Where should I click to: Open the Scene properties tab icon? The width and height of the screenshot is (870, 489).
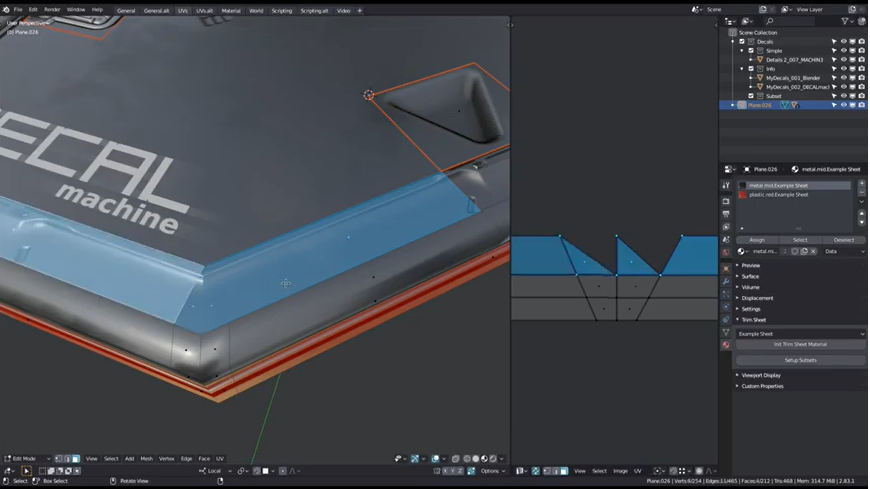726,240
